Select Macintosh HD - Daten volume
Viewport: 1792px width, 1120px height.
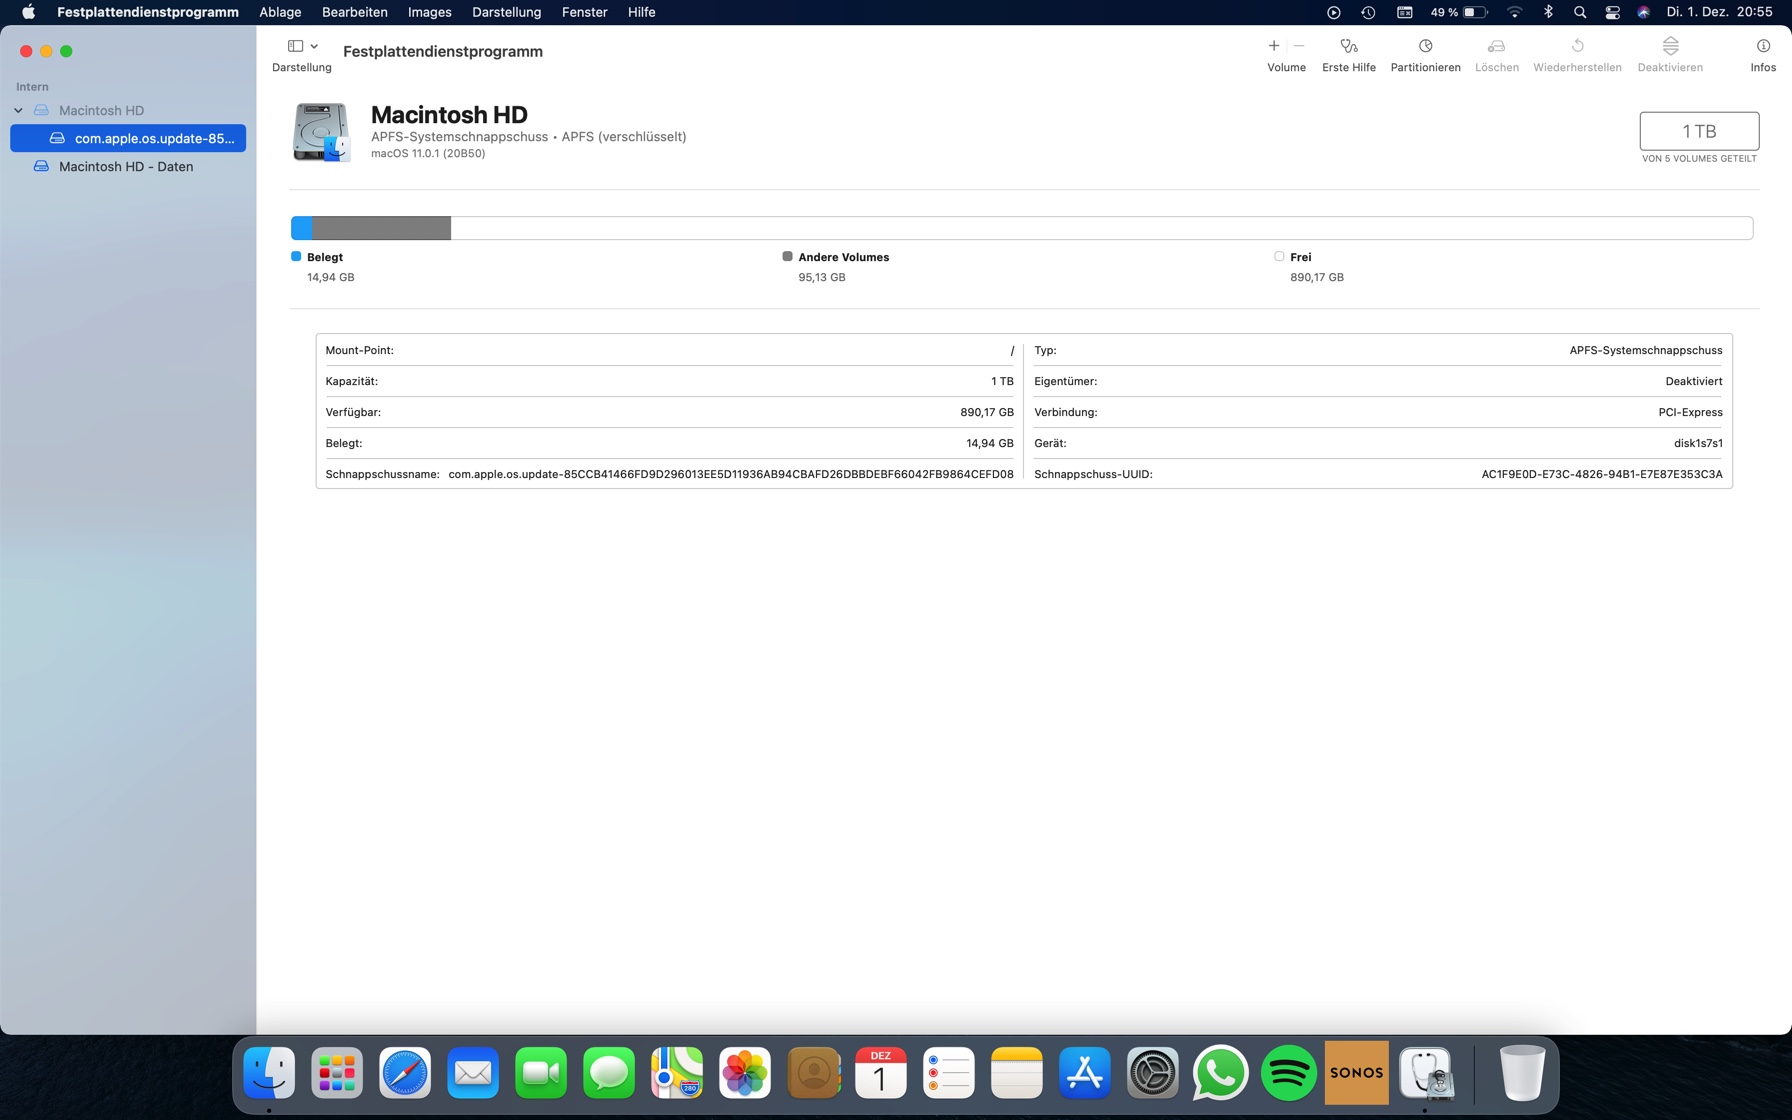[x=126, y=166]
